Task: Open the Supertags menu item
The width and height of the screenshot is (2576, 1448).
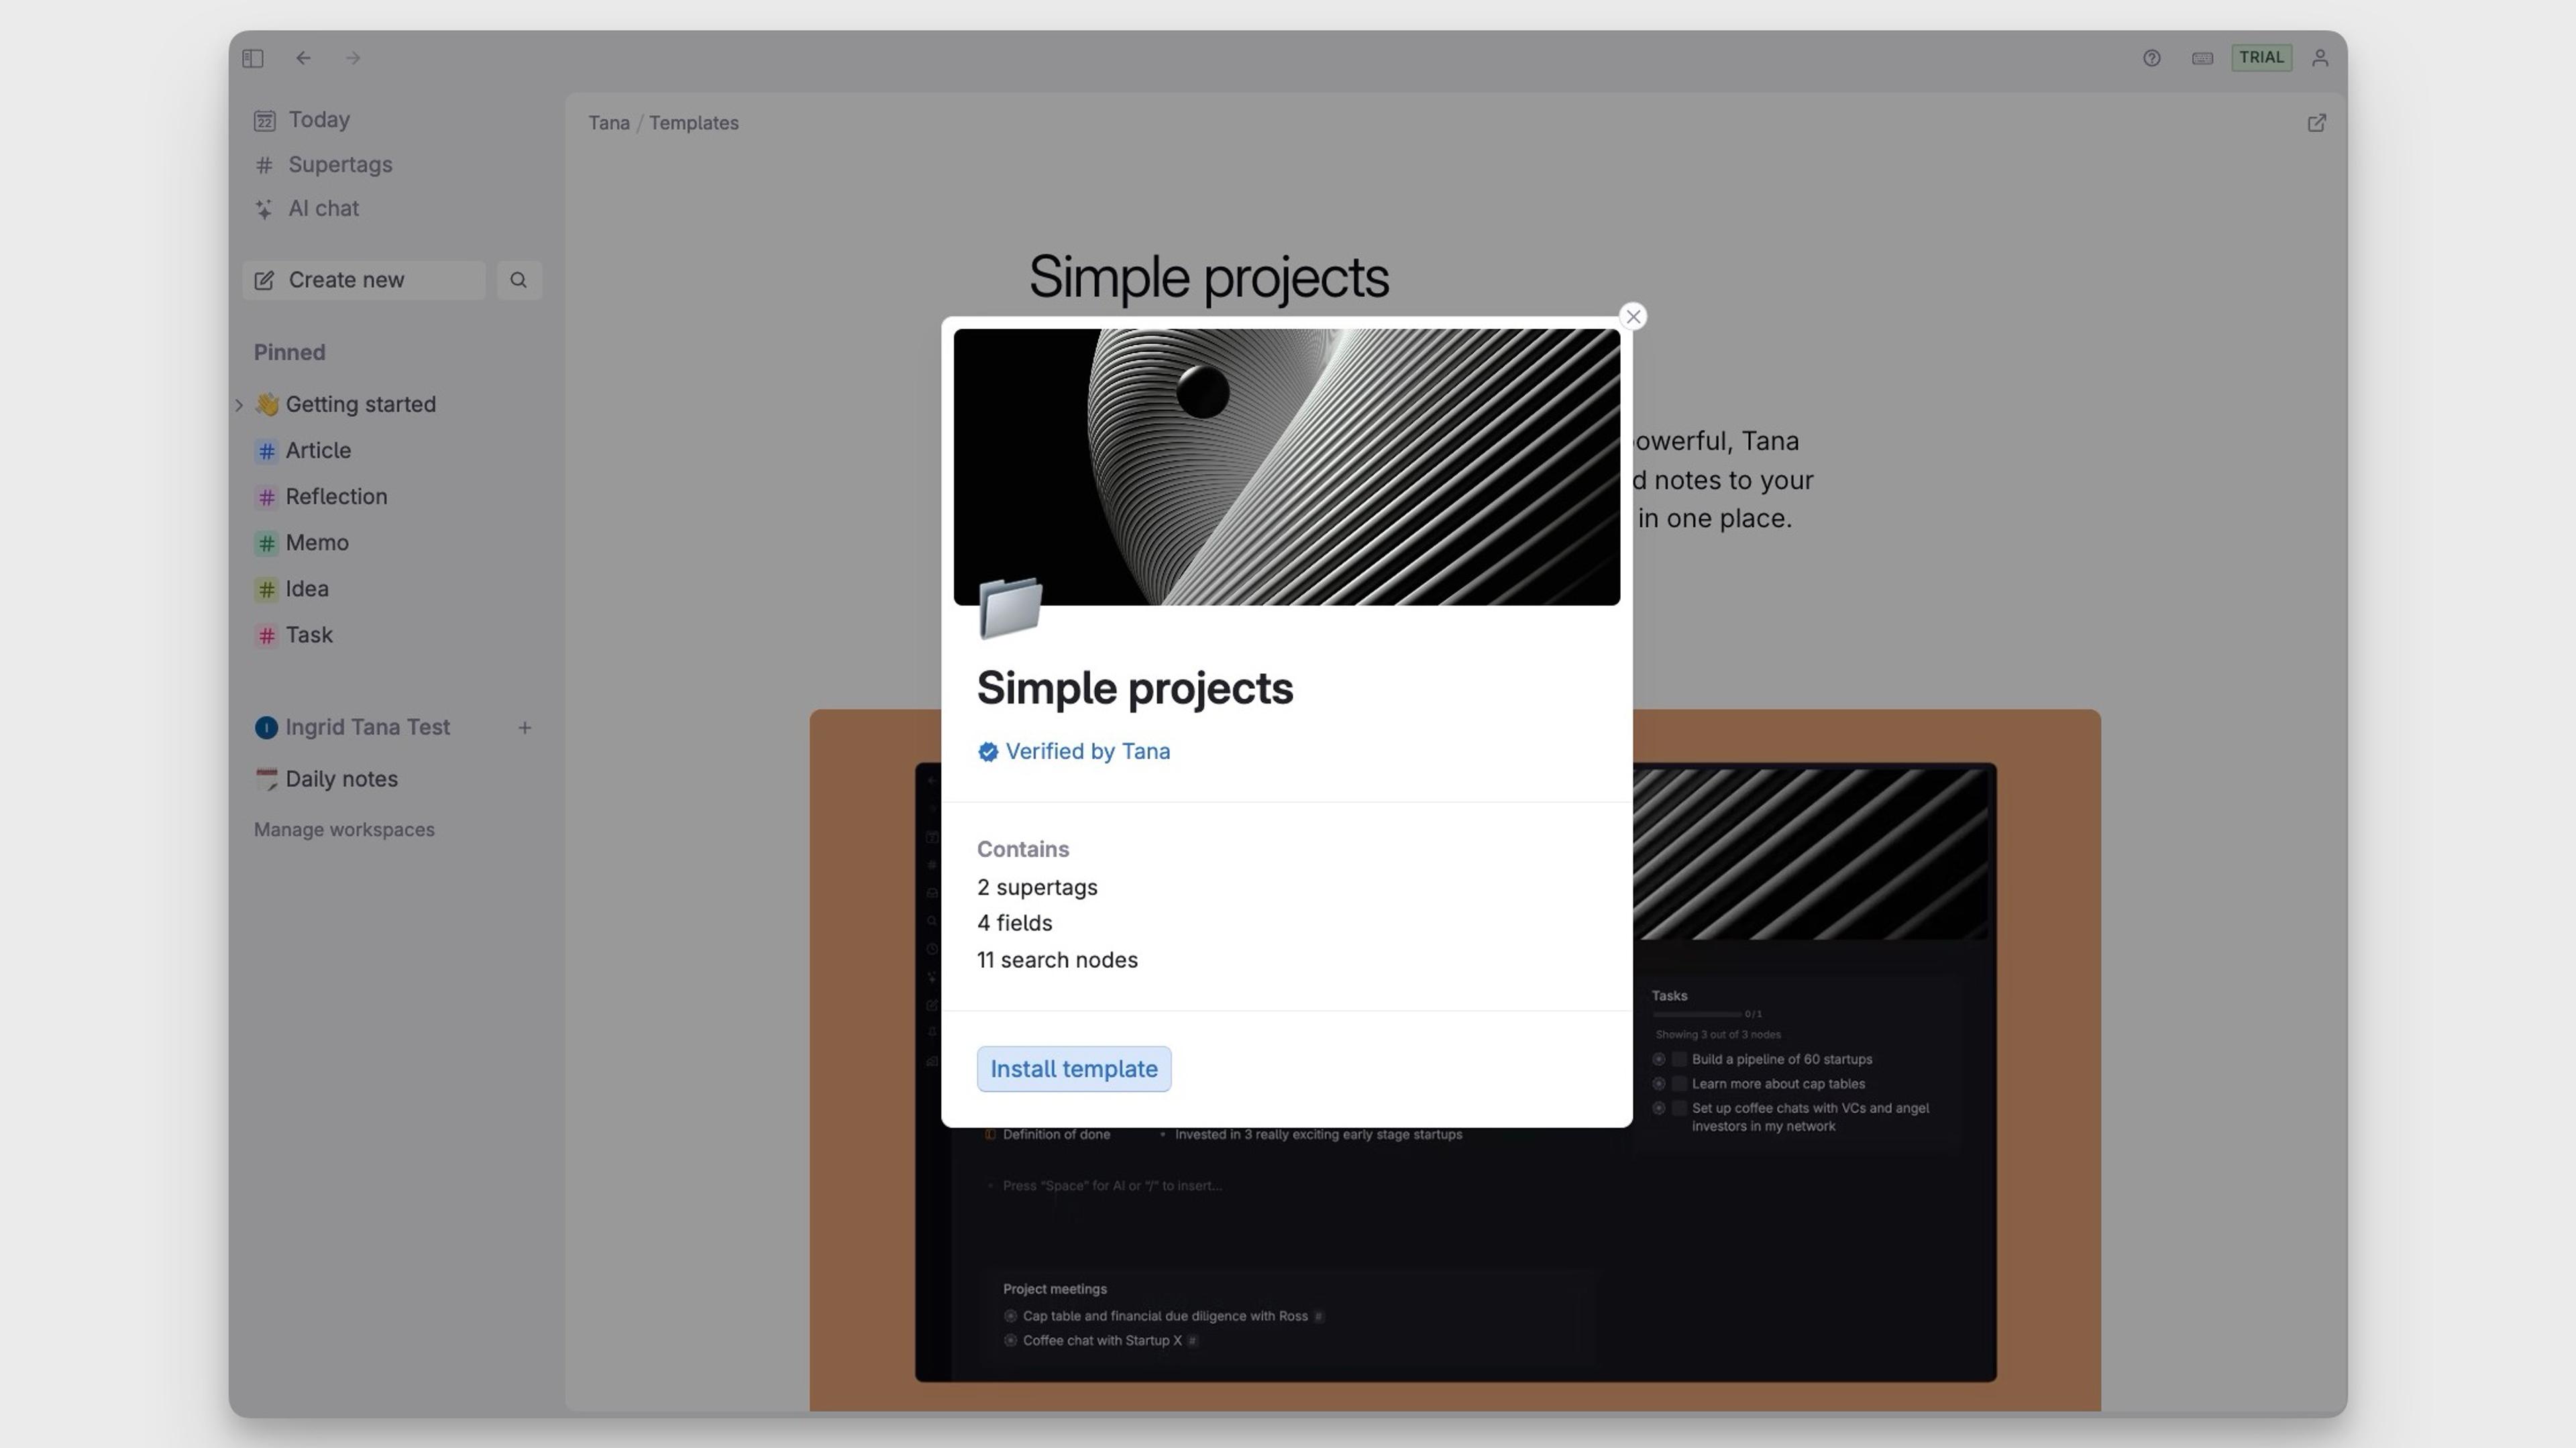Action: click(340, 165)
